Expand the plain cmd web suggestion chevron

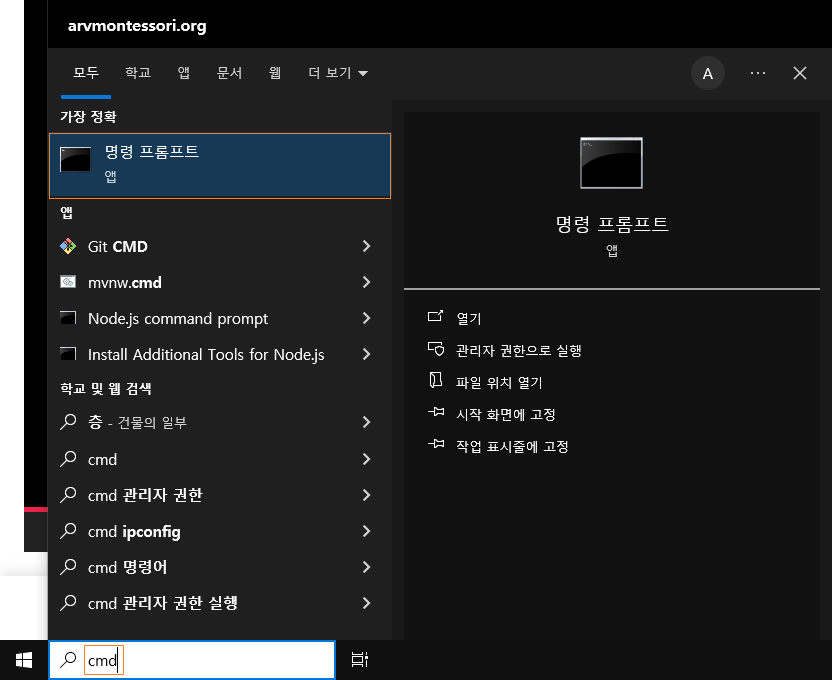[x=366, y=459]
